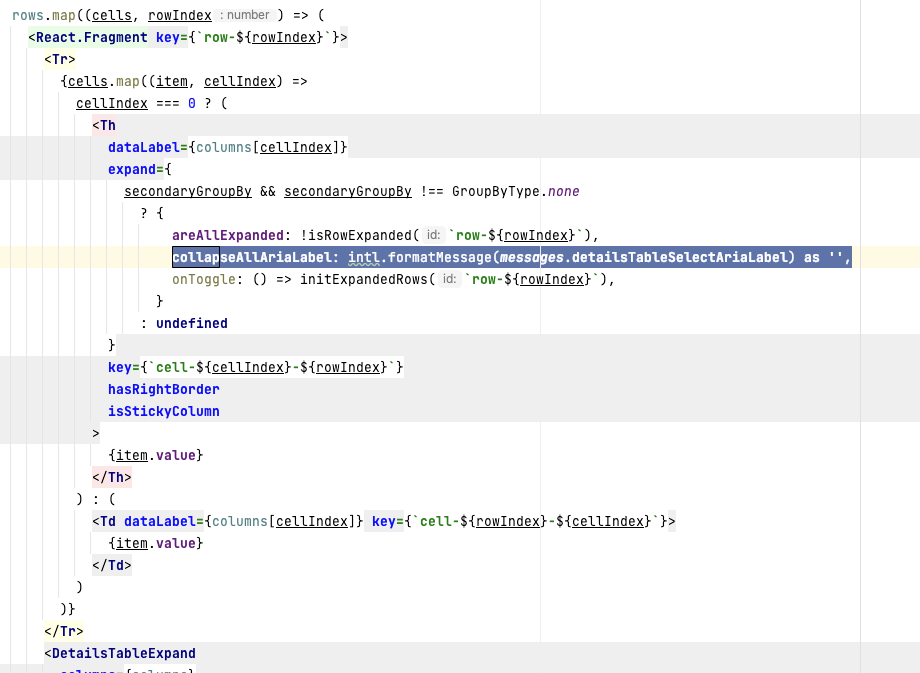Select the Th opening tag

(x=106, y=124)
